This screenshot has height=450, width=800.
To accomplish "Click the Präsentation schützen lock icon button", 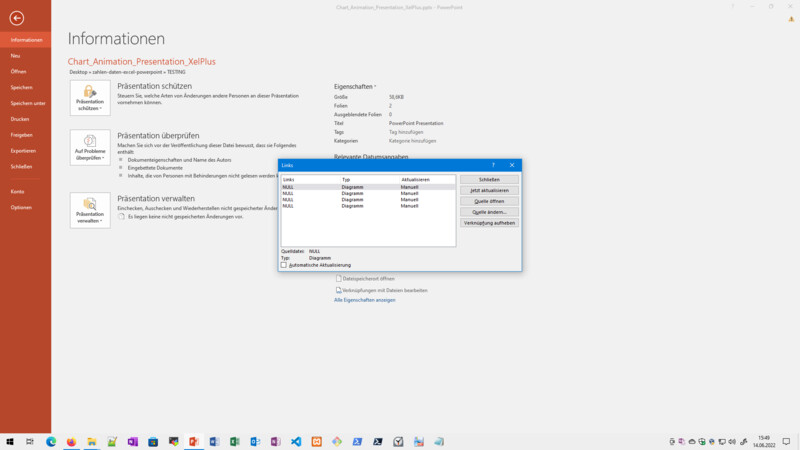I will click(90, 98).
